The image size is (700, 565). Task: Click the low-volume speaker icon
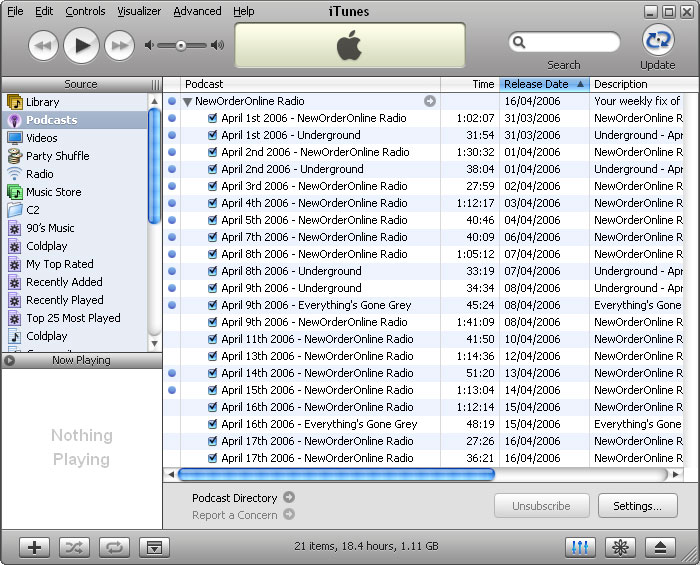[149, 45]
